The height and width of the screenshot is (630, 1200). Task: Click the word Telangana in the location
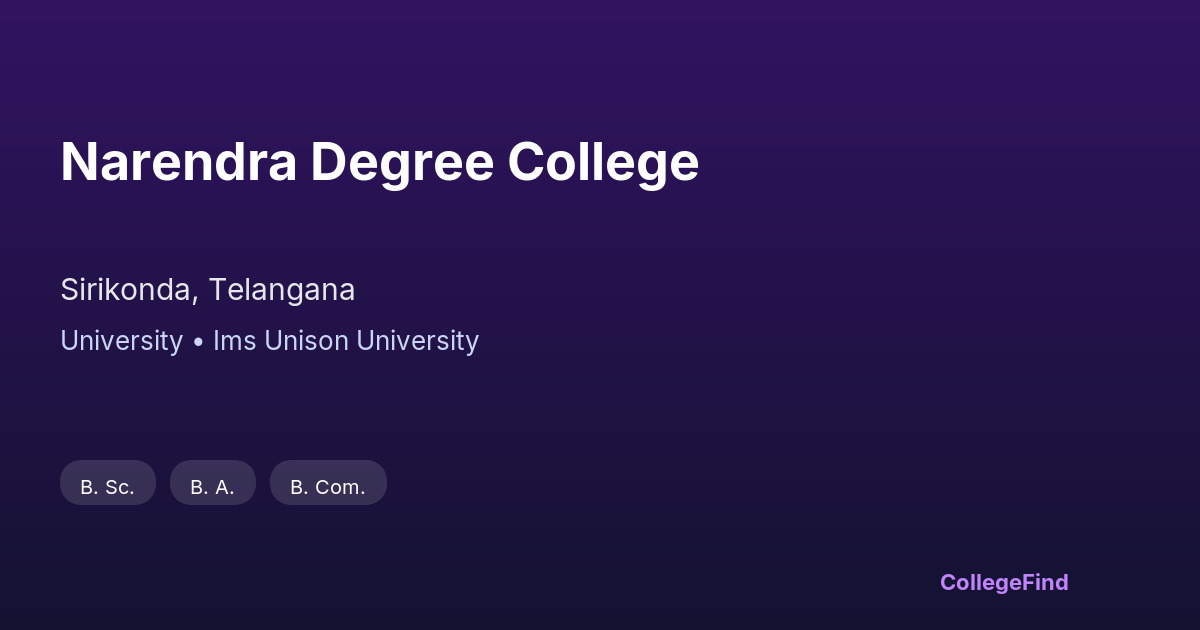click(282, 290)
